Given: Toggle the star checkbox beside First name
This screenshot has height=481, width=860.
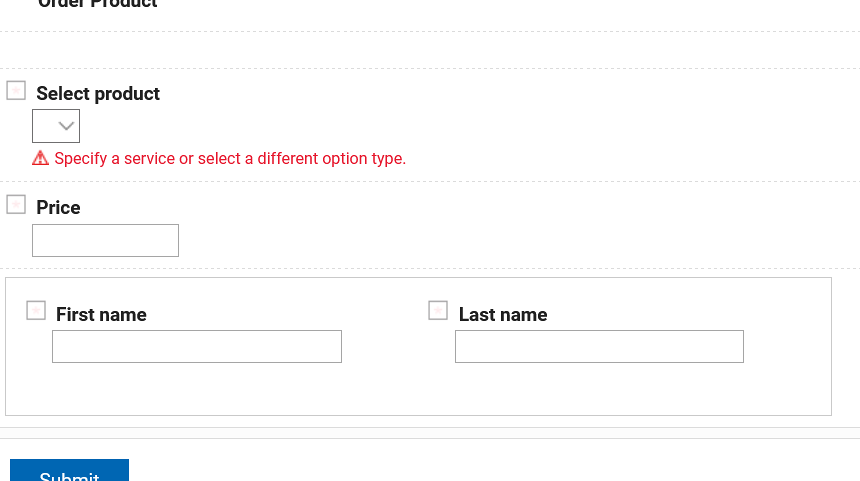Looking at the screenshot, I should click(36, 311).
